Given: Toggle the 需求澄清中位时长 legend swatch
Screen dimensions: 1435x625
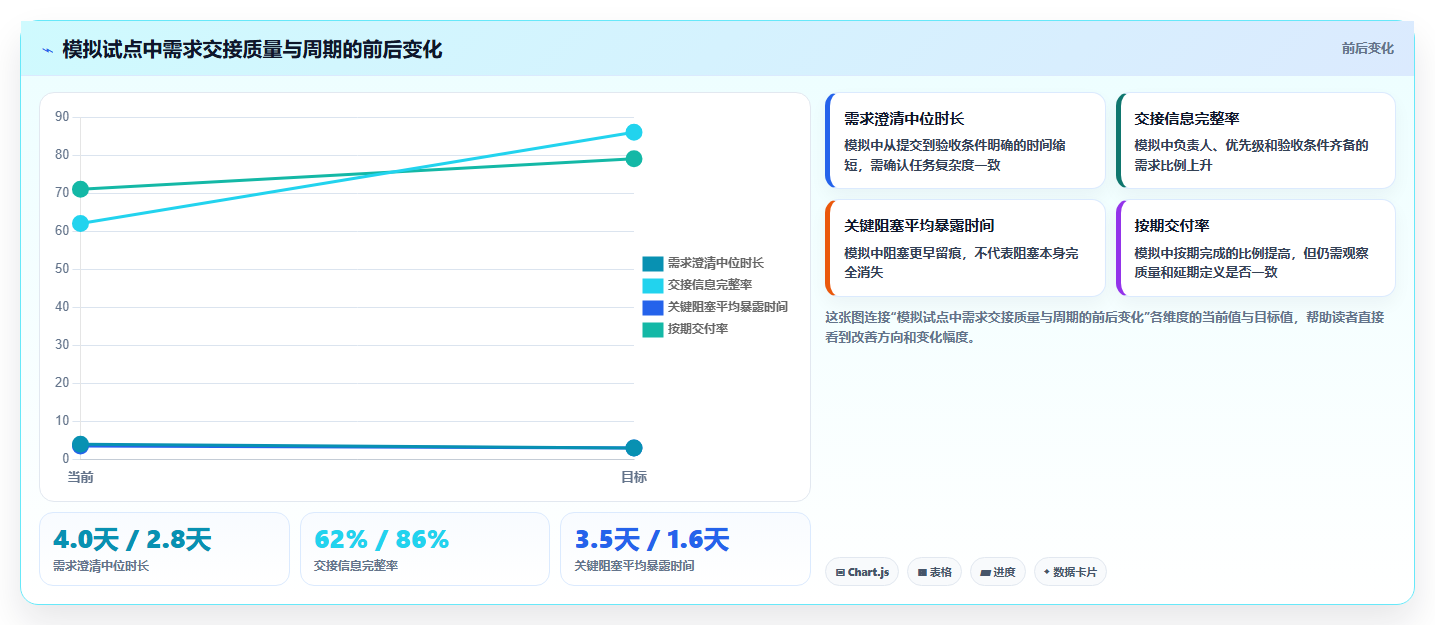Looking at the screenshot, I should tap(652, 263).
